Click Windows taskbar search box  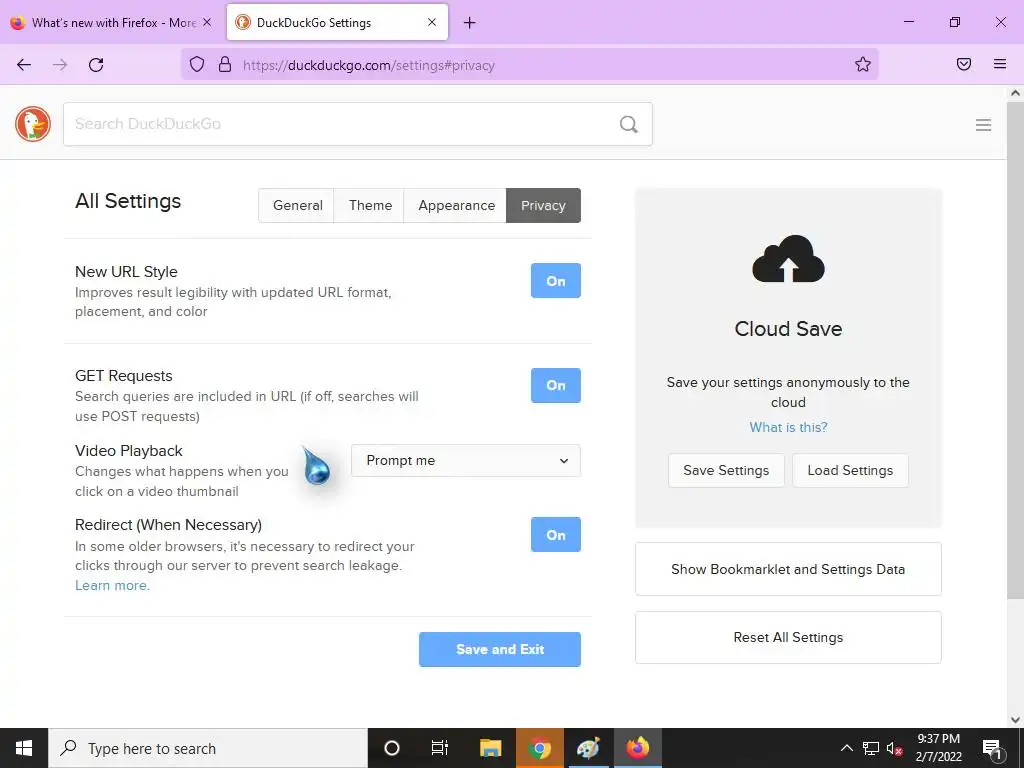pos(208,748)
